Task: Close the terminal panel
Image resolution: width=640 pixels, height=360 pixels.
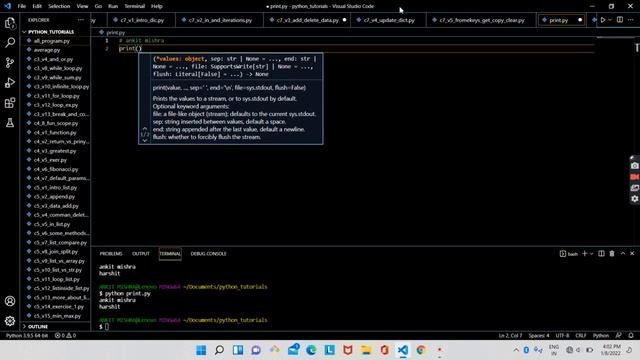Action: point(632,253)
